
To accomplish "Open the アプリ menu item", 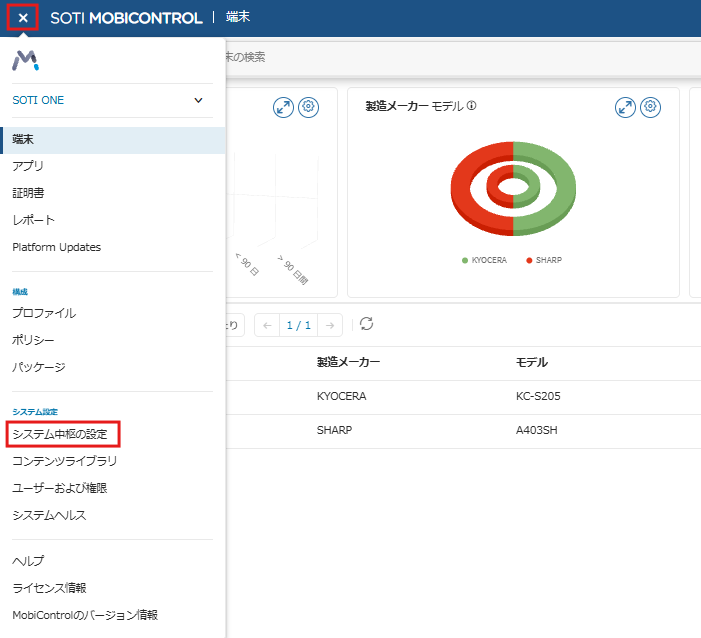I will coord(28,166).
